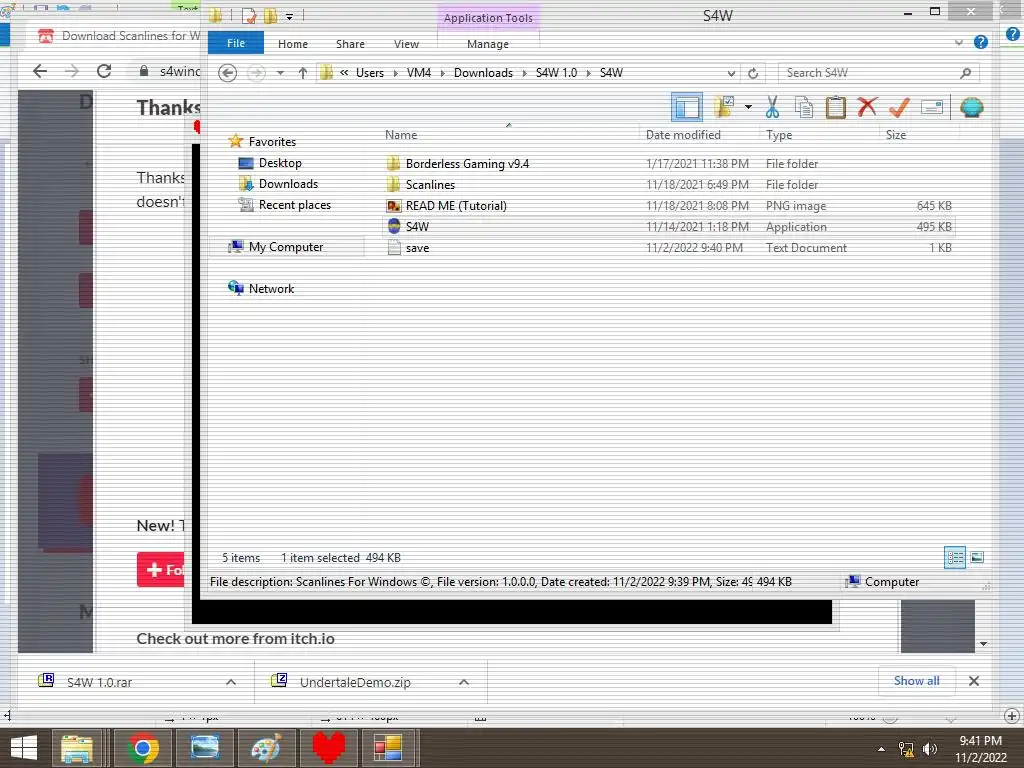This screenshot has width=1024, height=768.
Task: Open S4W 1.0.rar download options chevron
Action: click(x=231, y=682)
